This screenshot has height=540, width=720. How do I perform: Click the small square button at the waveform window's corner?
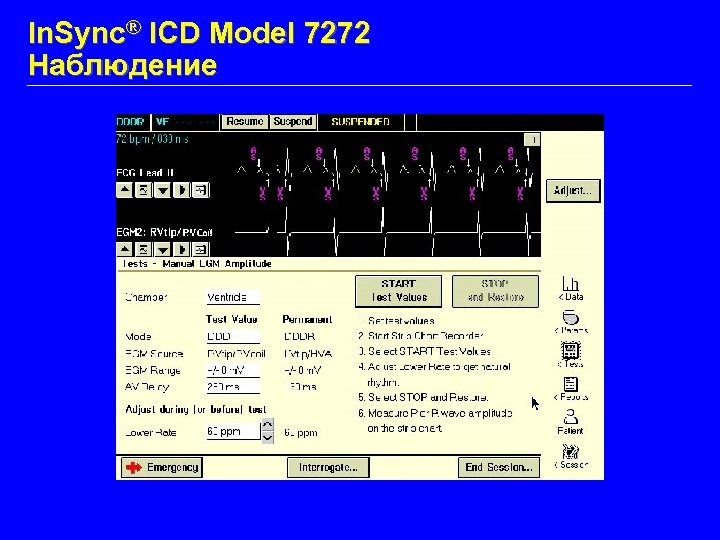coord(532,140)
